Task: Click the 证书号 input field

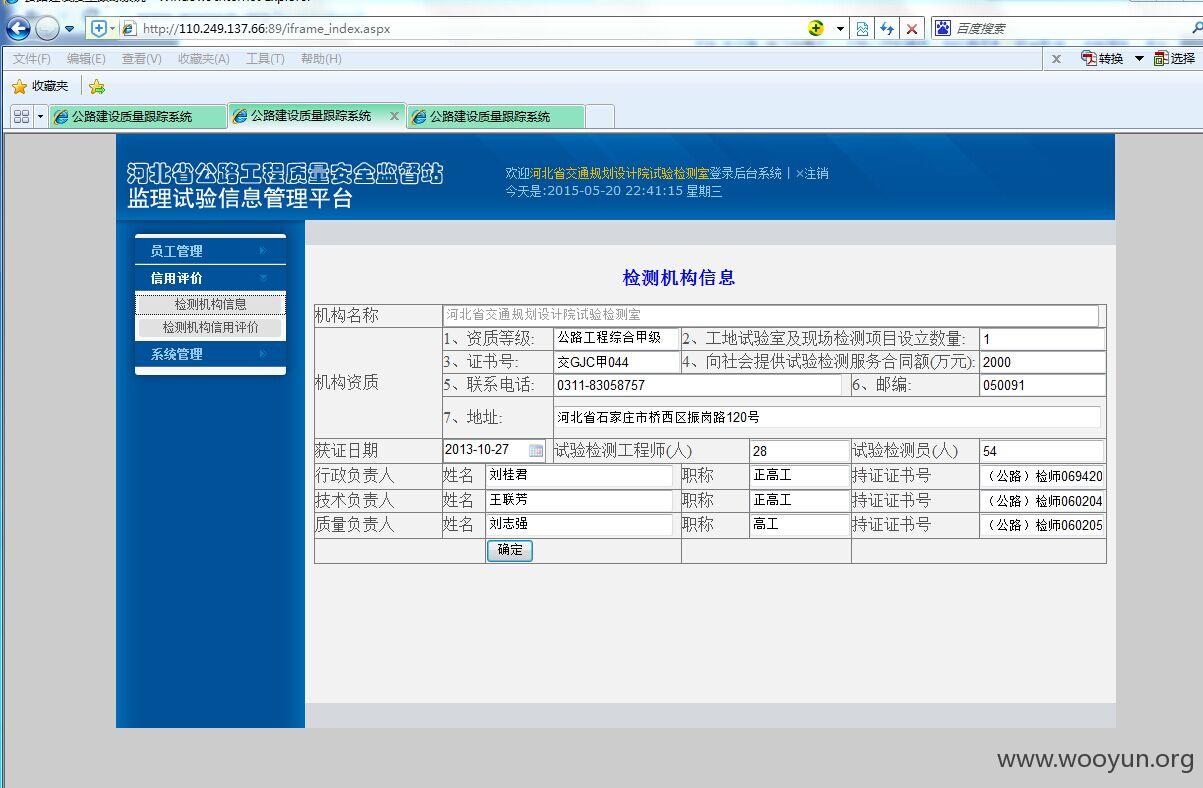Action: click(x=617, y=362)
